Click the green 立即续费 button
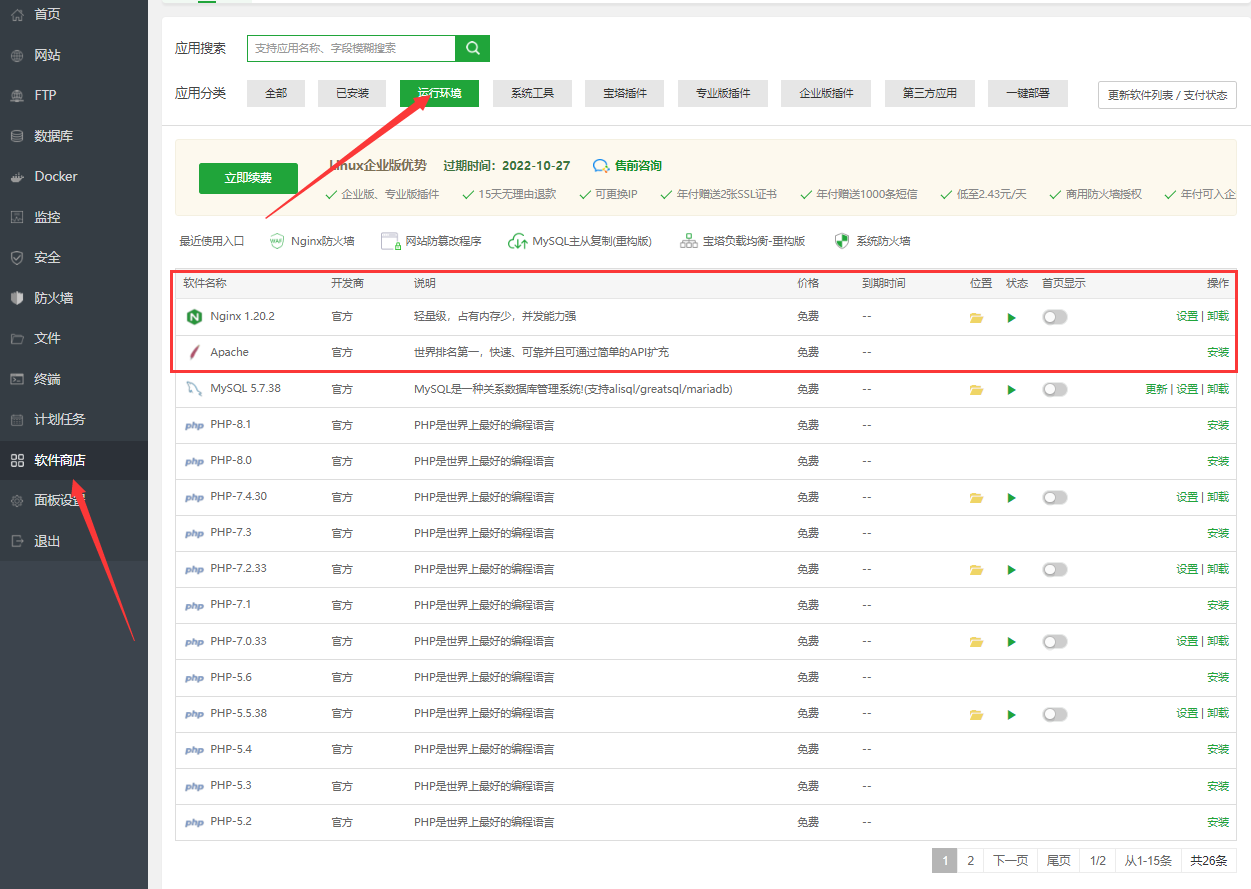 point(248,178)
